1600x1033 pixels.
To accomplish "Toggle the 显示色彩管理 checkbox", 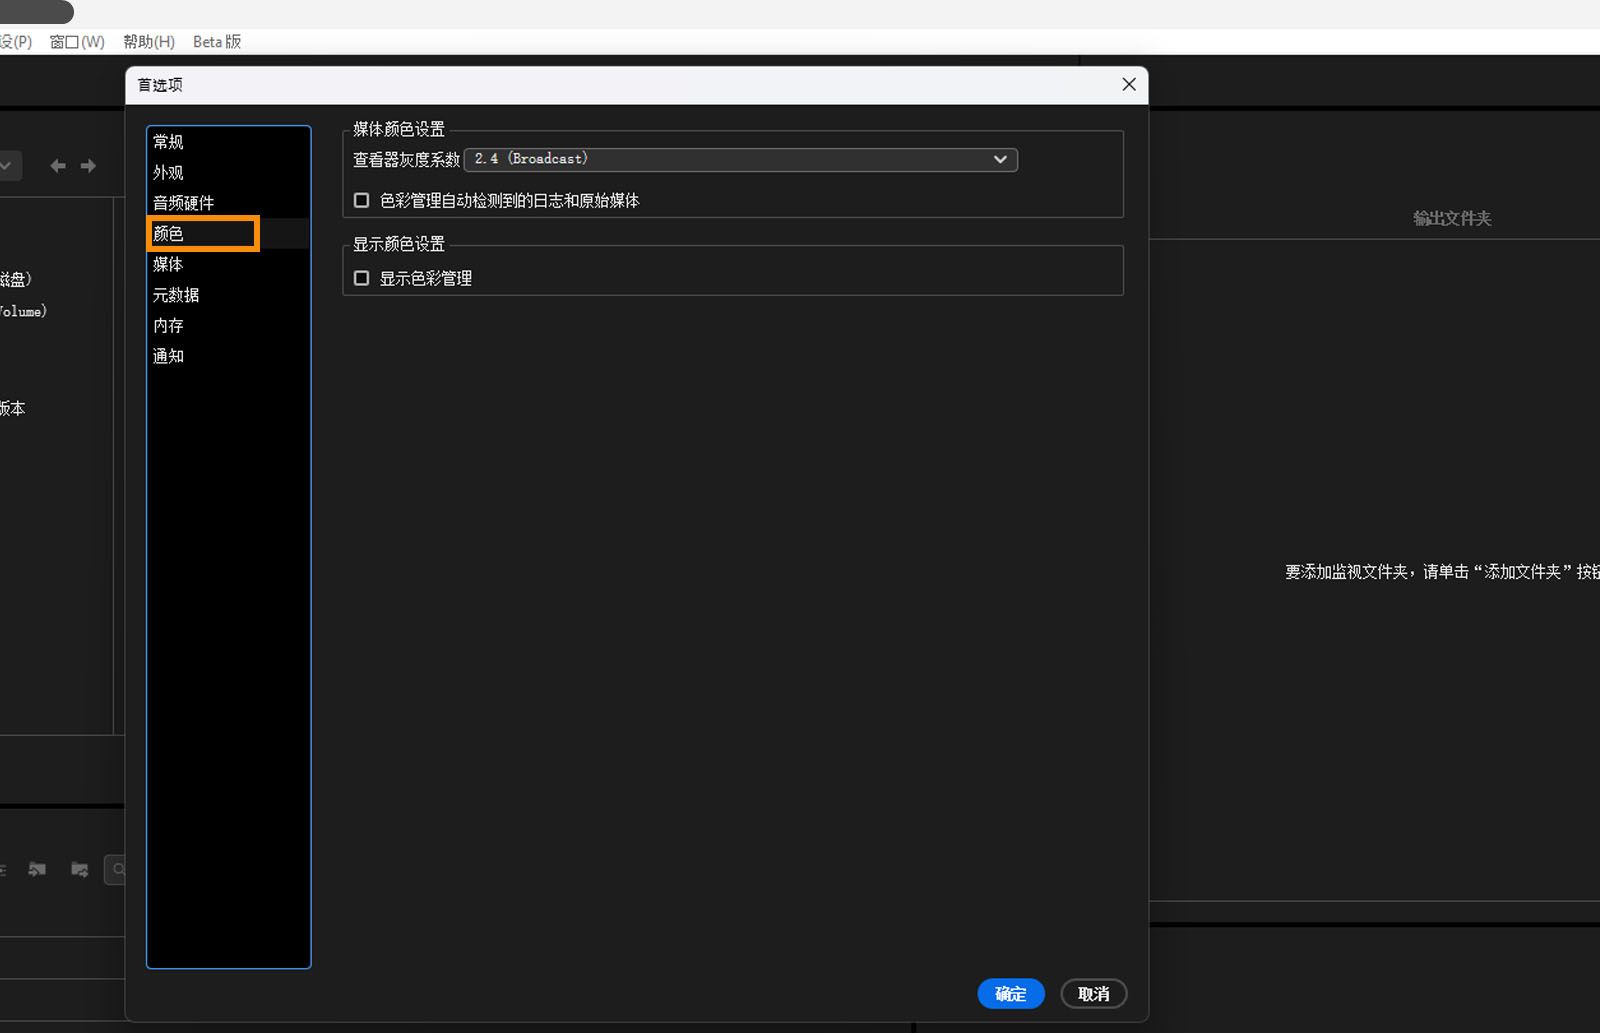I will (361, 278).
